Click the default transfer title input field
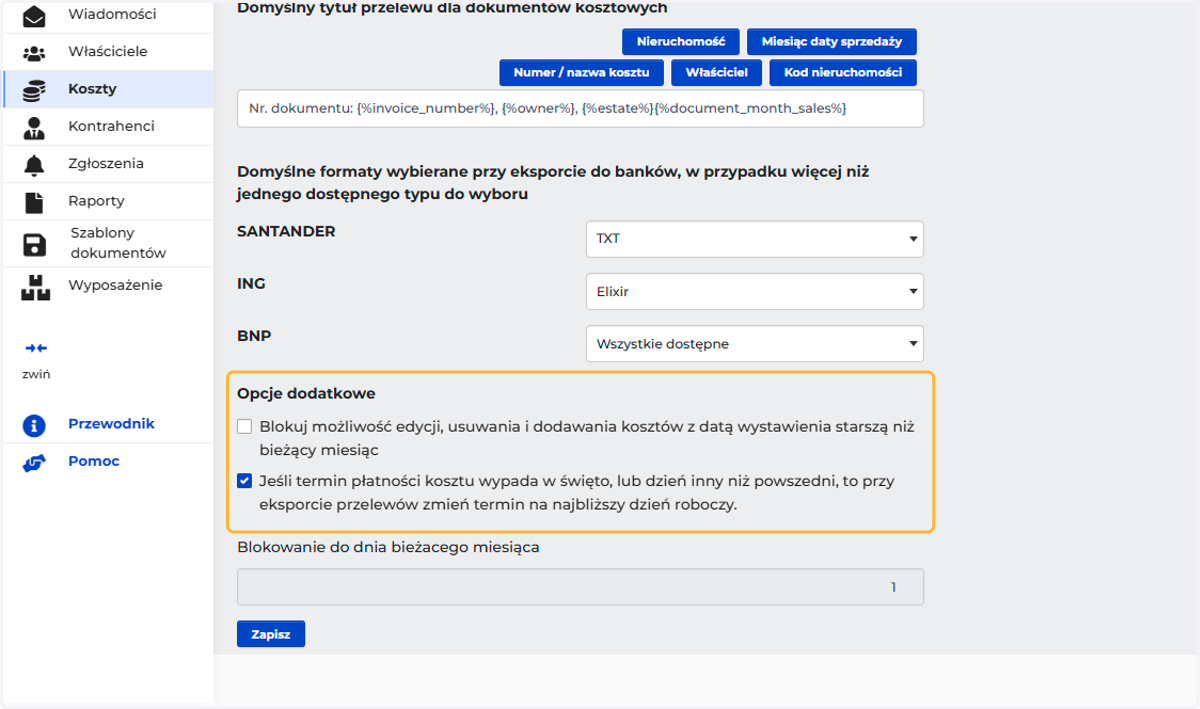The height and width of the screenshot is (709, 1200). [580, 108]
